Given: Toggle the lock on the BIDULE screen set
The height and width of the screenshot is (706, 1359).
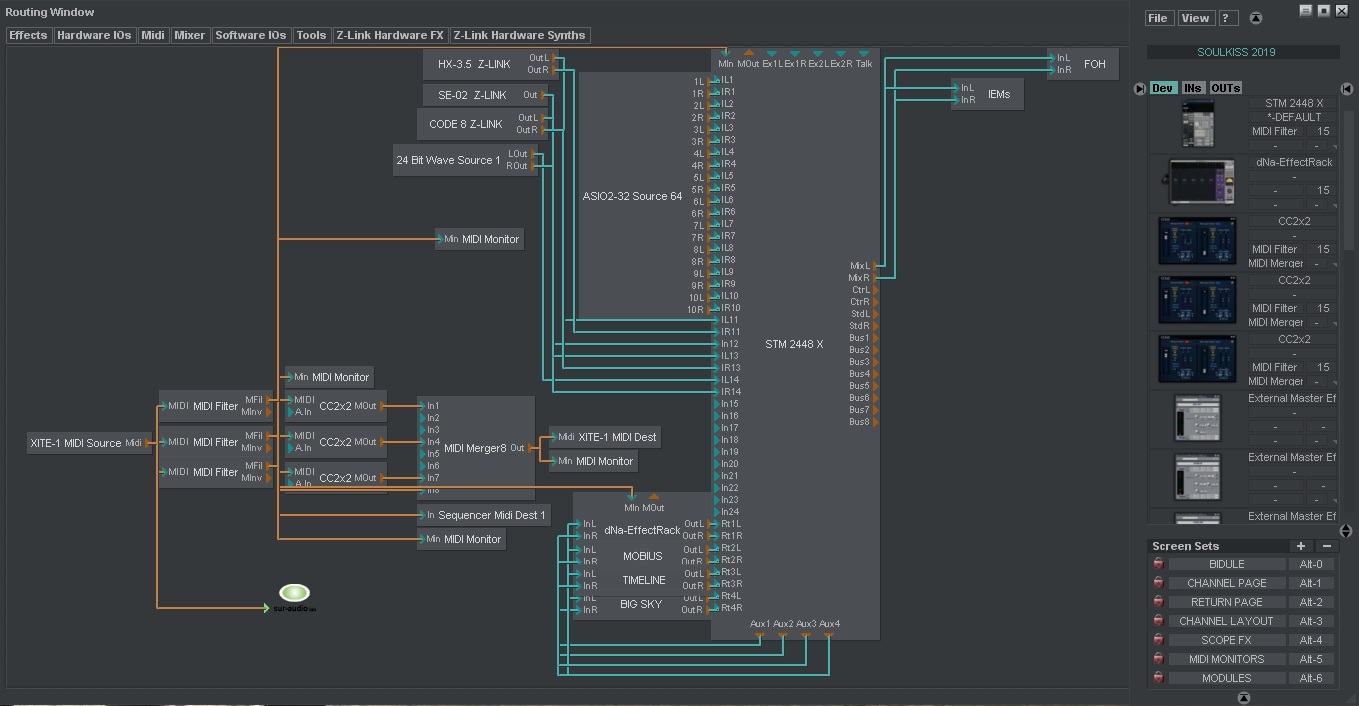Looking at the screenshot, I should point(1159,564).
